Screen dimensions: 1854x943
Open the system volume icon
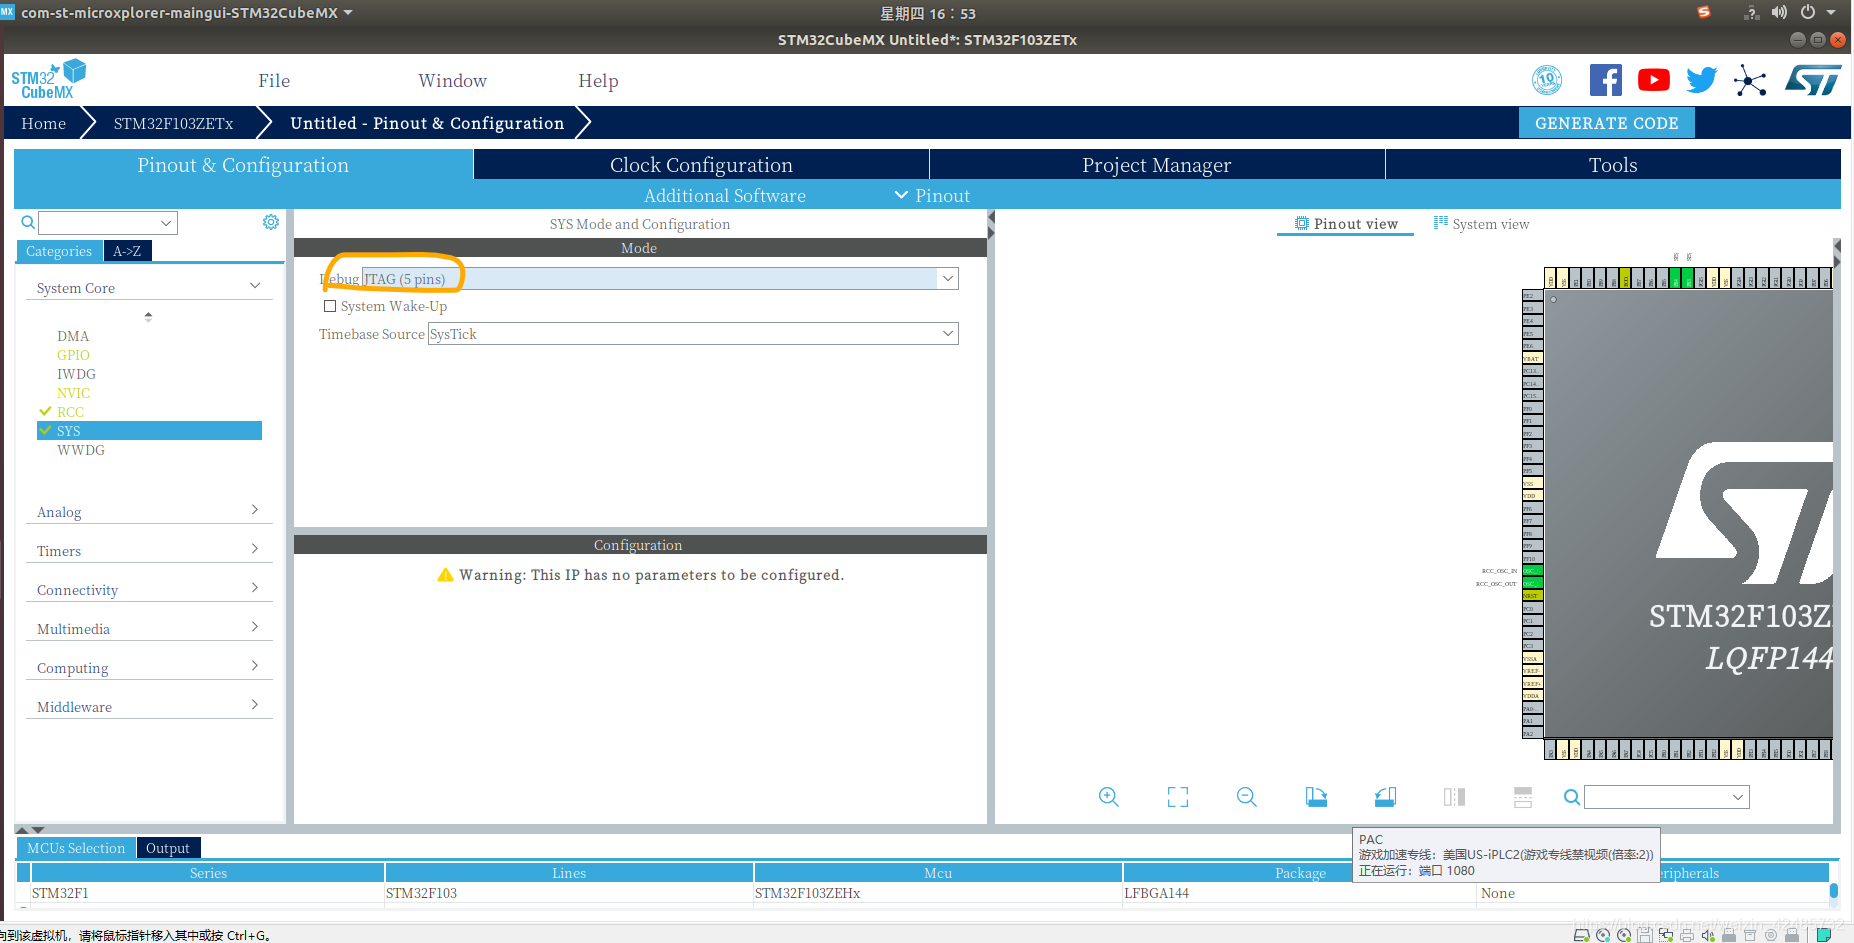(1779, 12)
